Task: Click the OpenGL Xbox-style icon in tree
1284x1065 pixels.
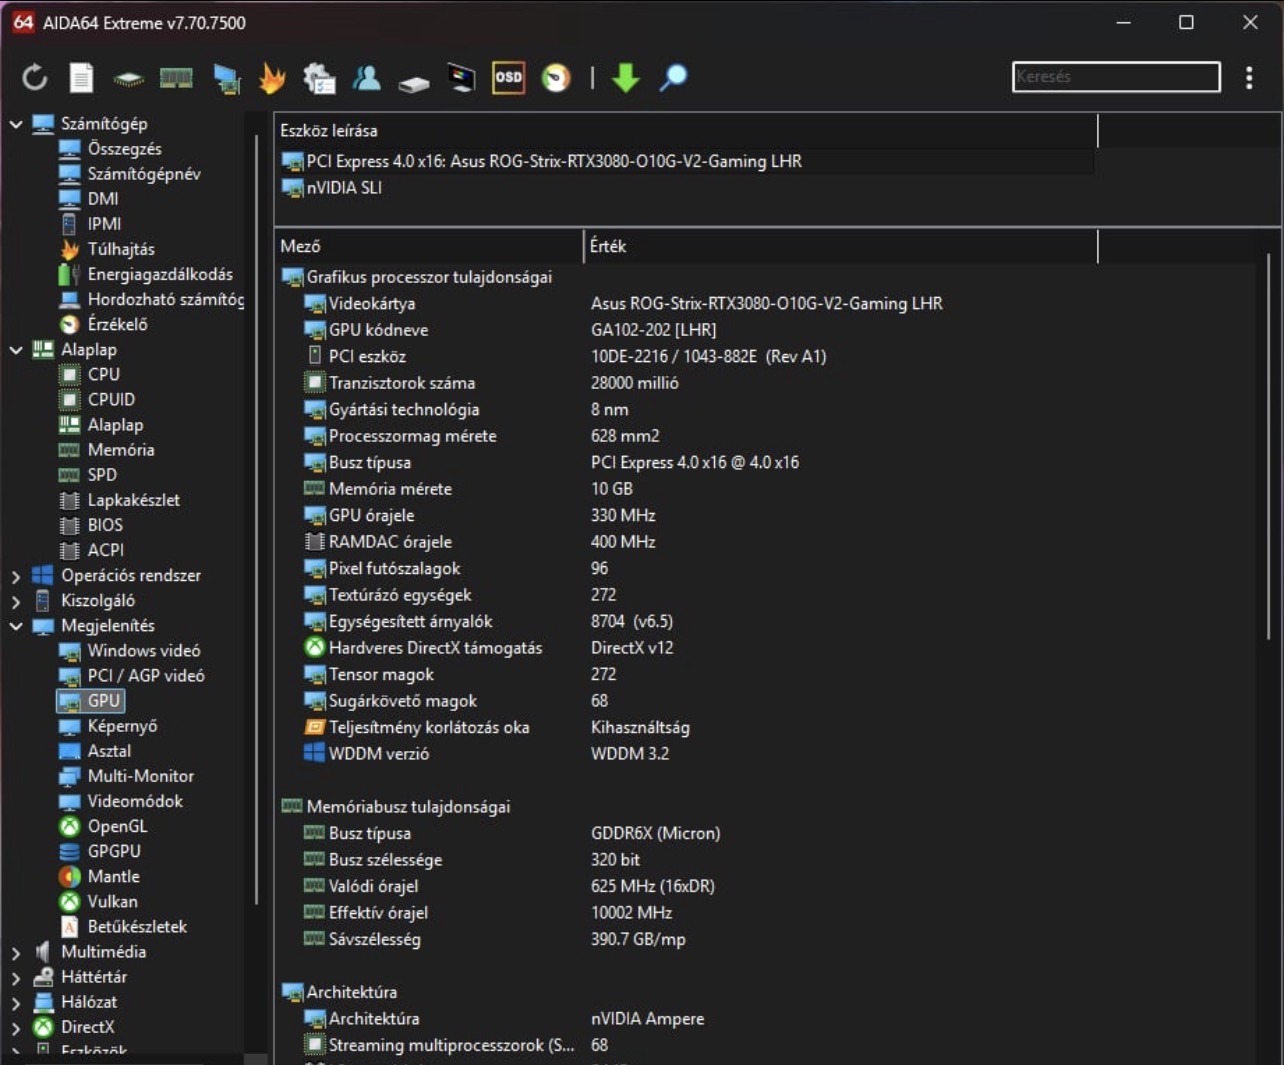Action: click(x=69, y=826)
